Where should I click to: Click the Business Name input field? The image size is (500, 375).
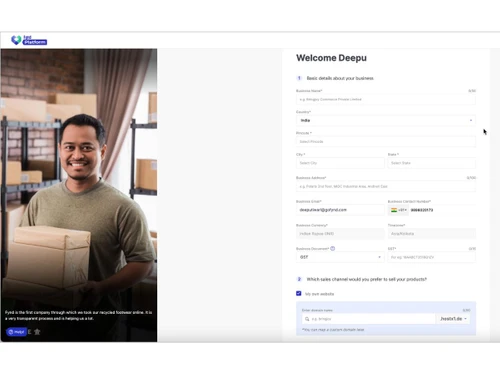tap(386, 99)
